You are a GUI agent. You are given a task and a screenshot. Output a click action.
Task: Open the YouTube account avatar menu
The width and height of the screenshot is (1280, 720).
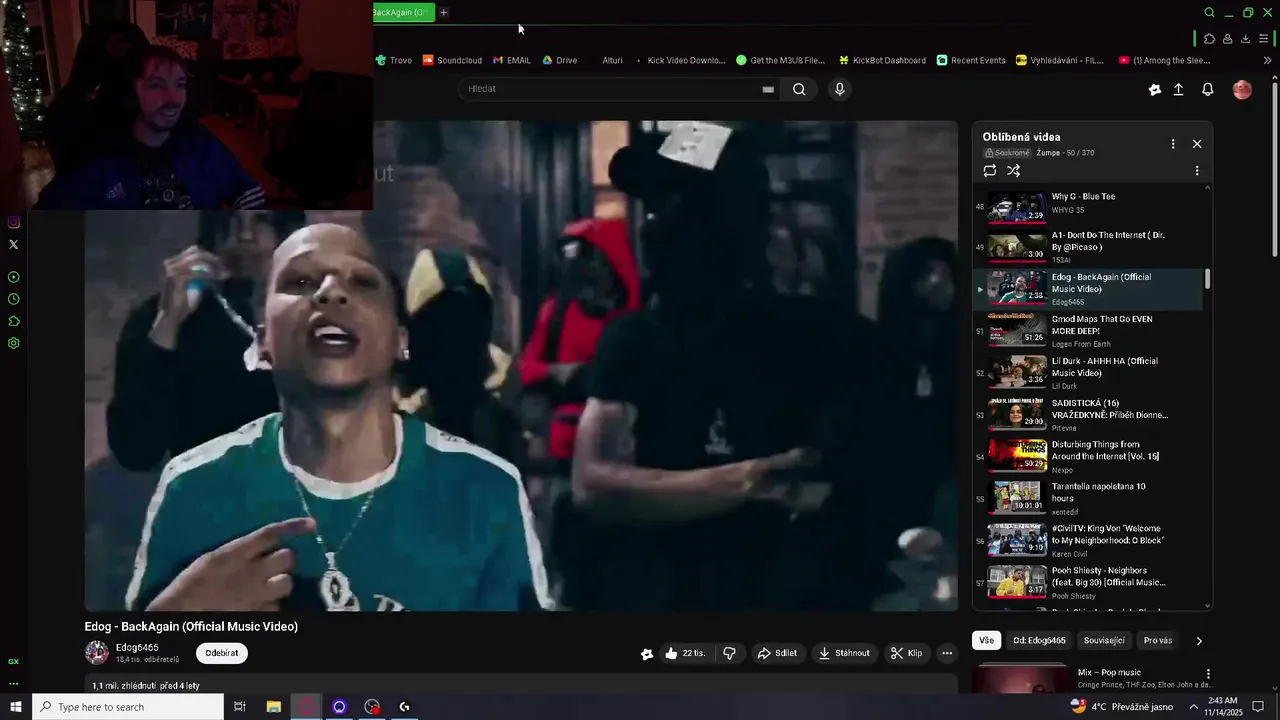coord(1242,89)
